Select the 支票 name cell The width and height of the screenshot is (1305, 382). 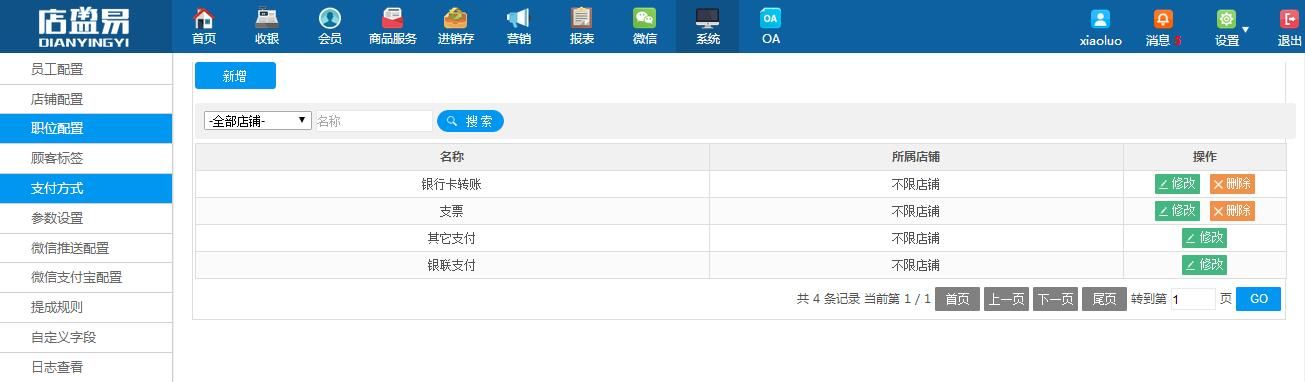tap(452, 211)
